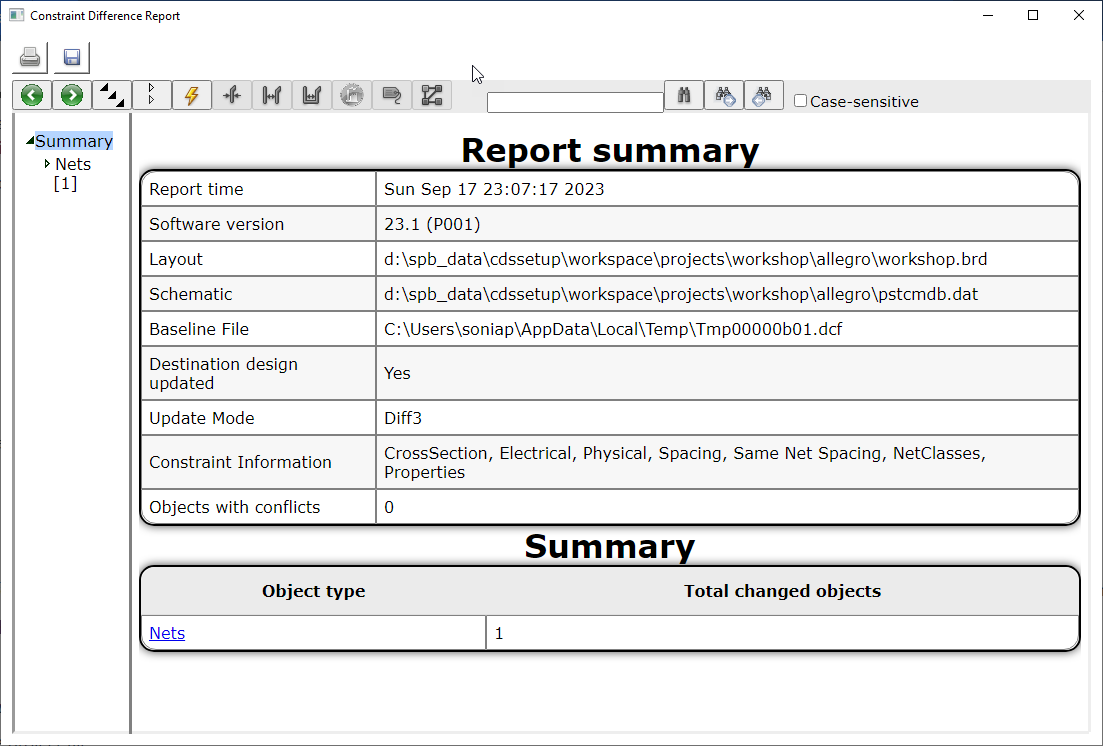Open the Nets link in Summary table

point(167,633)
